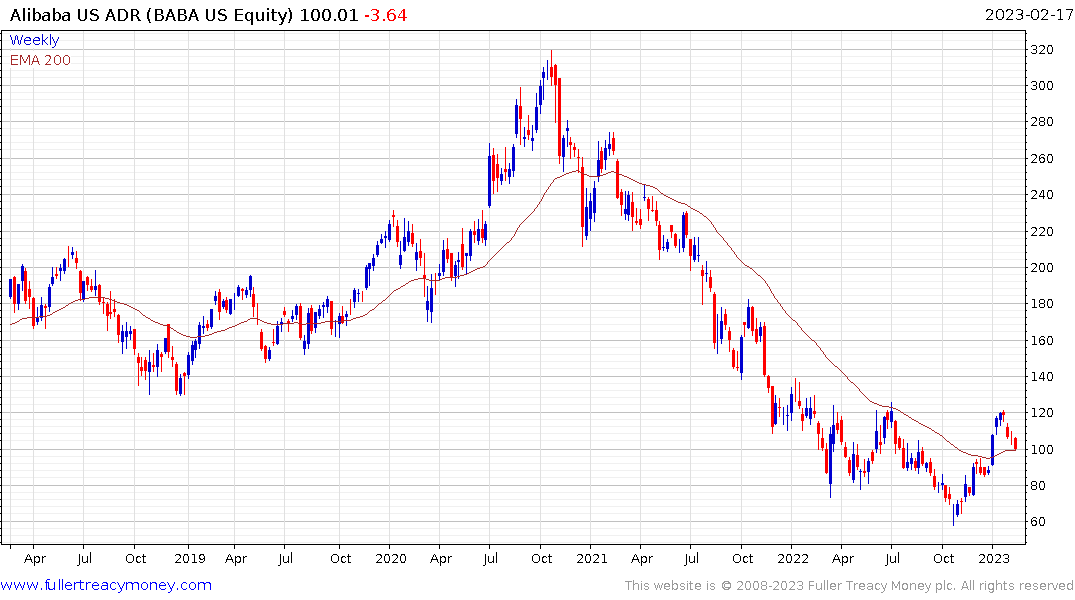Click the 200 price axis label
Image resolution: width=1075 pixels, height=600 pixels.
tap(1042, 267)
